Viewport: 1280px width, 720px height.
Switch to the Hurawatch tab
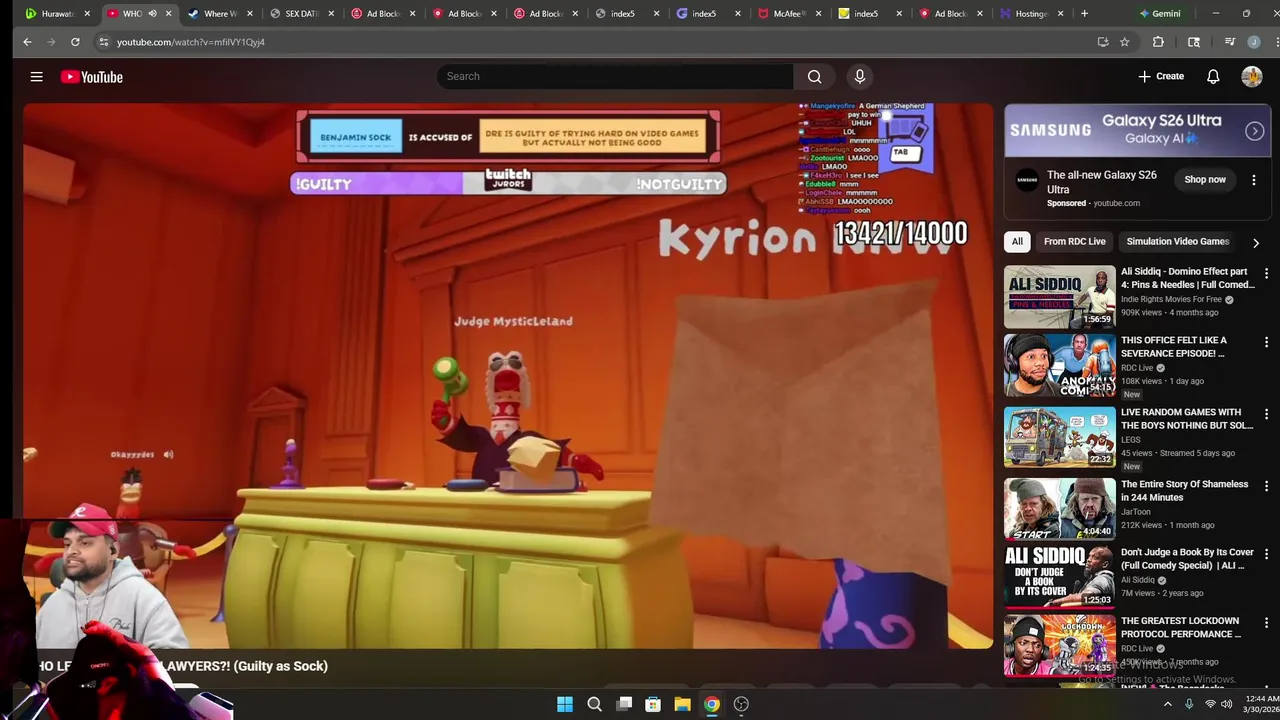57,13
